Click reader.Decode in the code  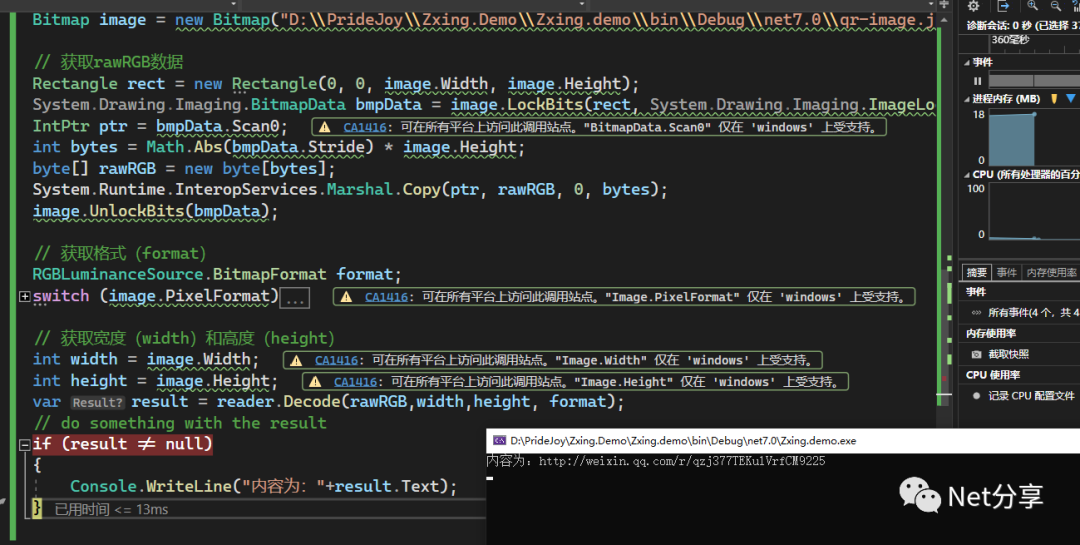[x=278, y=402]
